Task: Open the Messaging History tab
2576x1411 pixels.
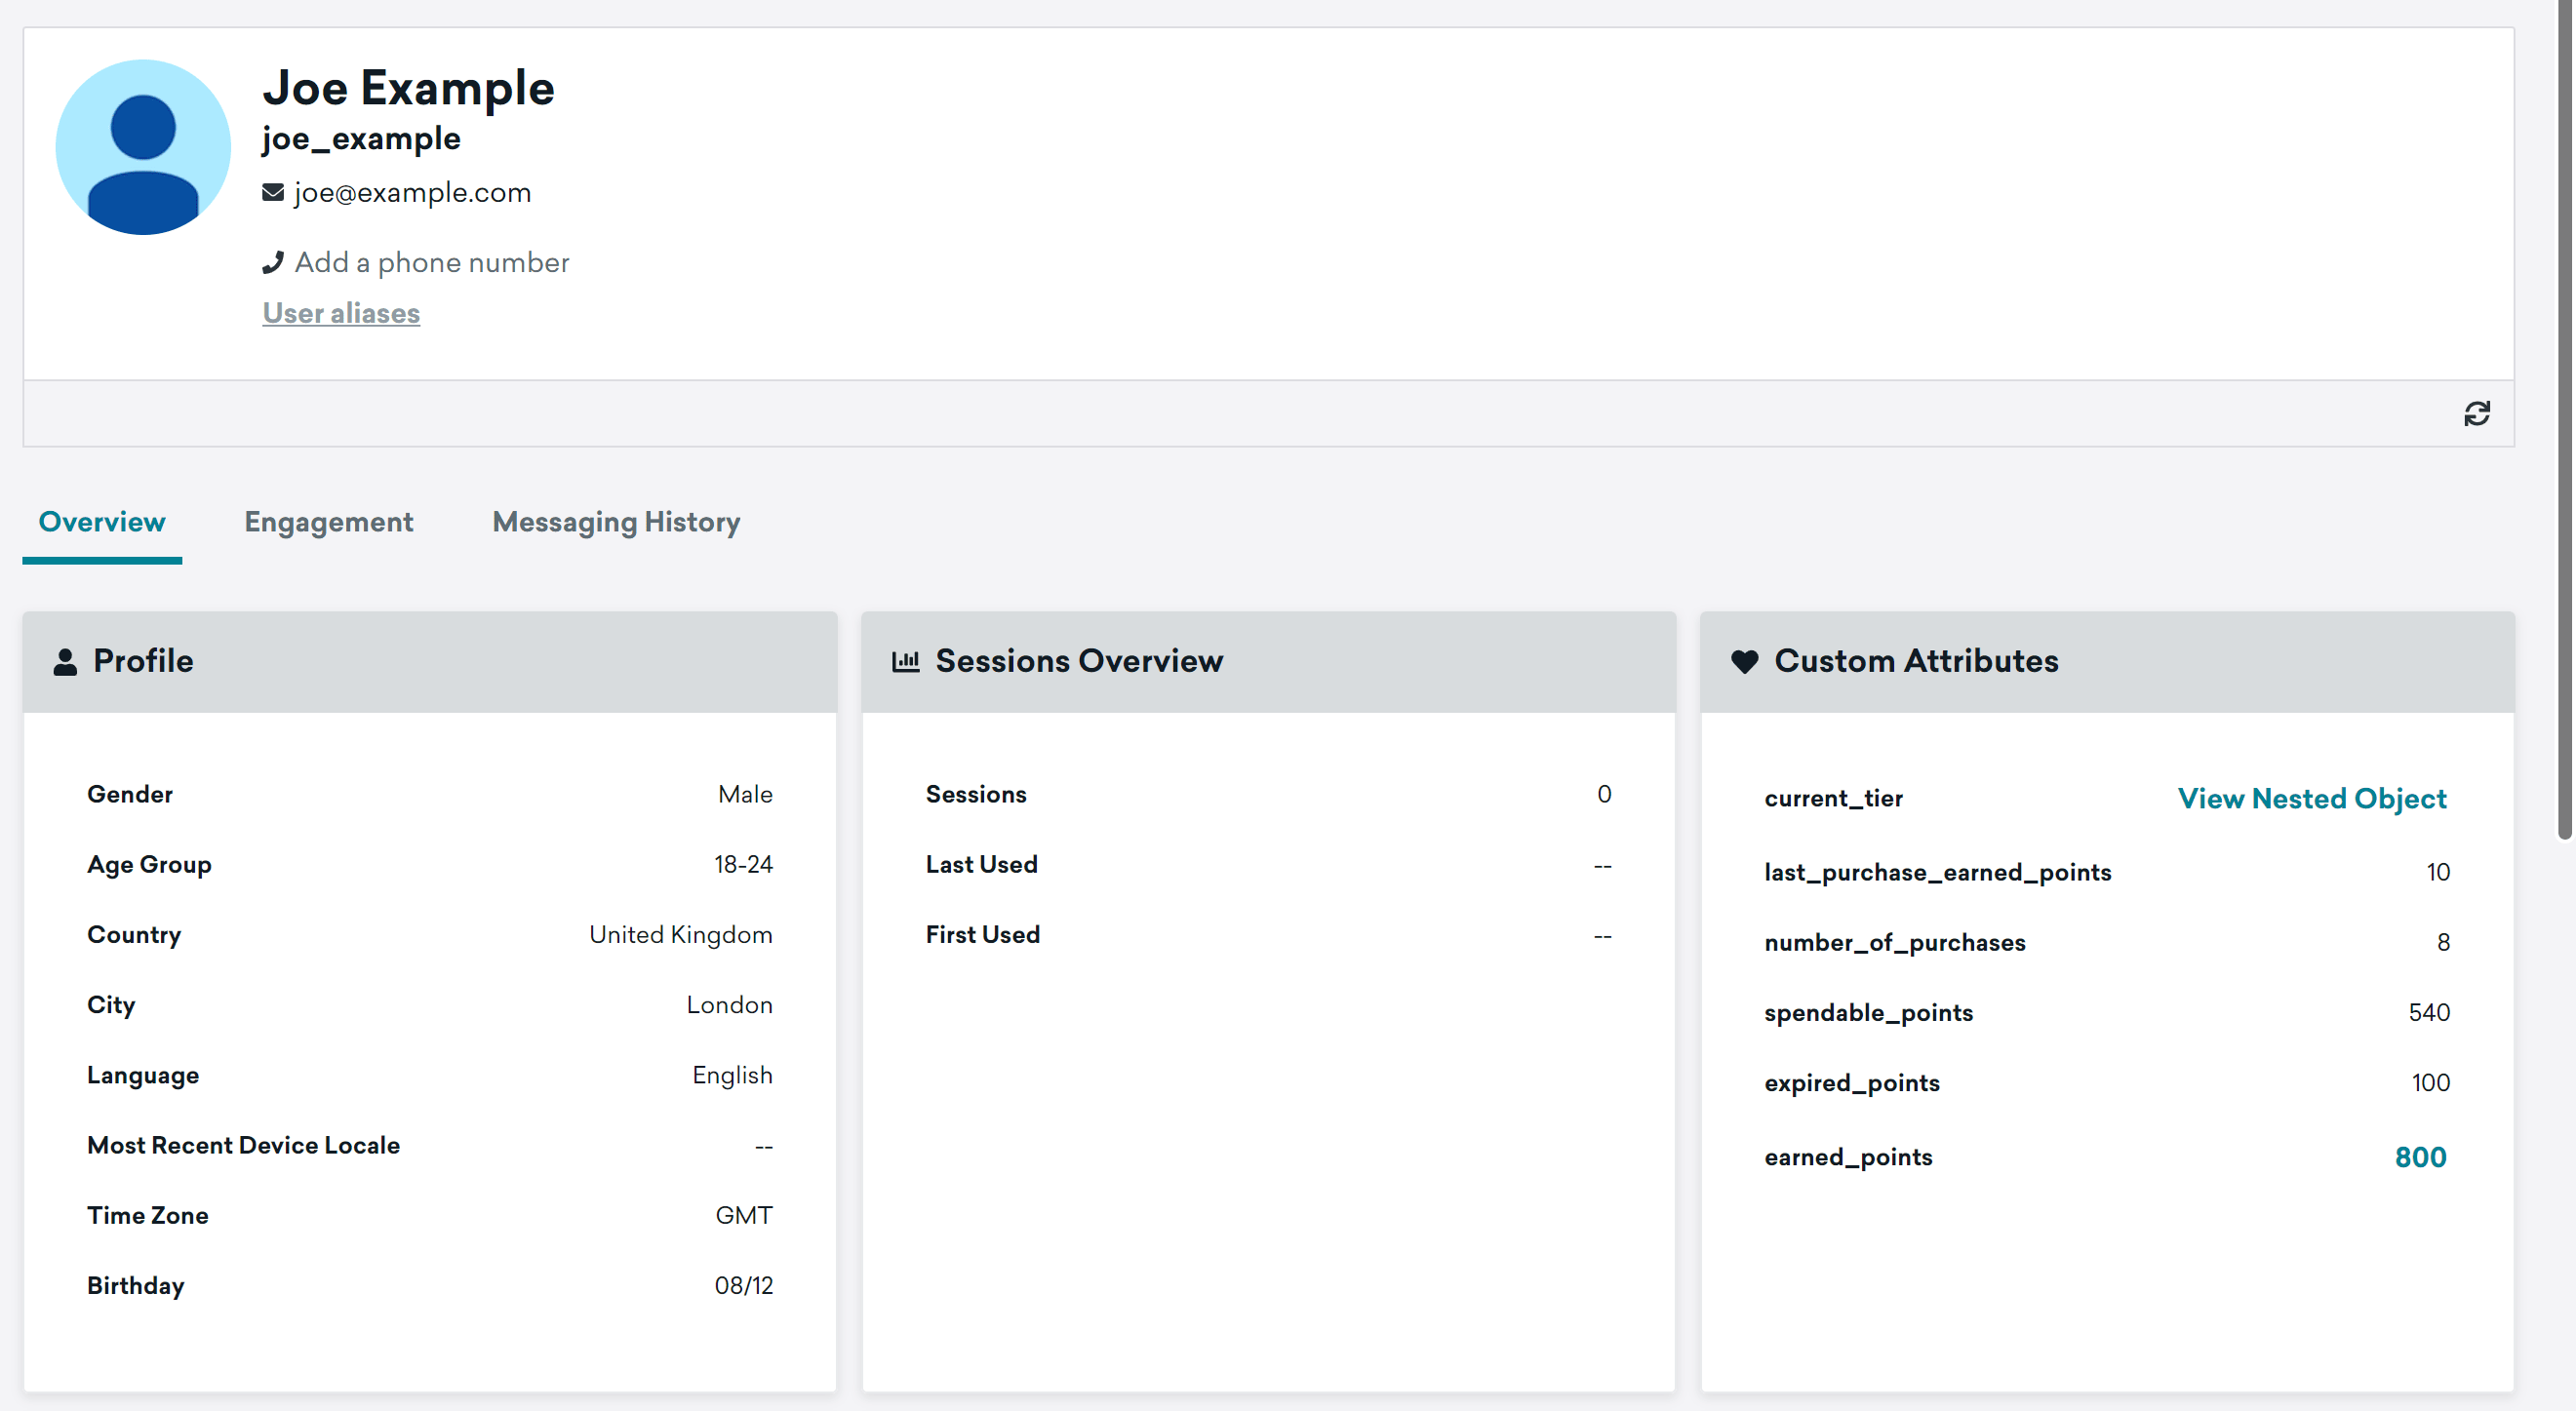Action: point(616,522)
